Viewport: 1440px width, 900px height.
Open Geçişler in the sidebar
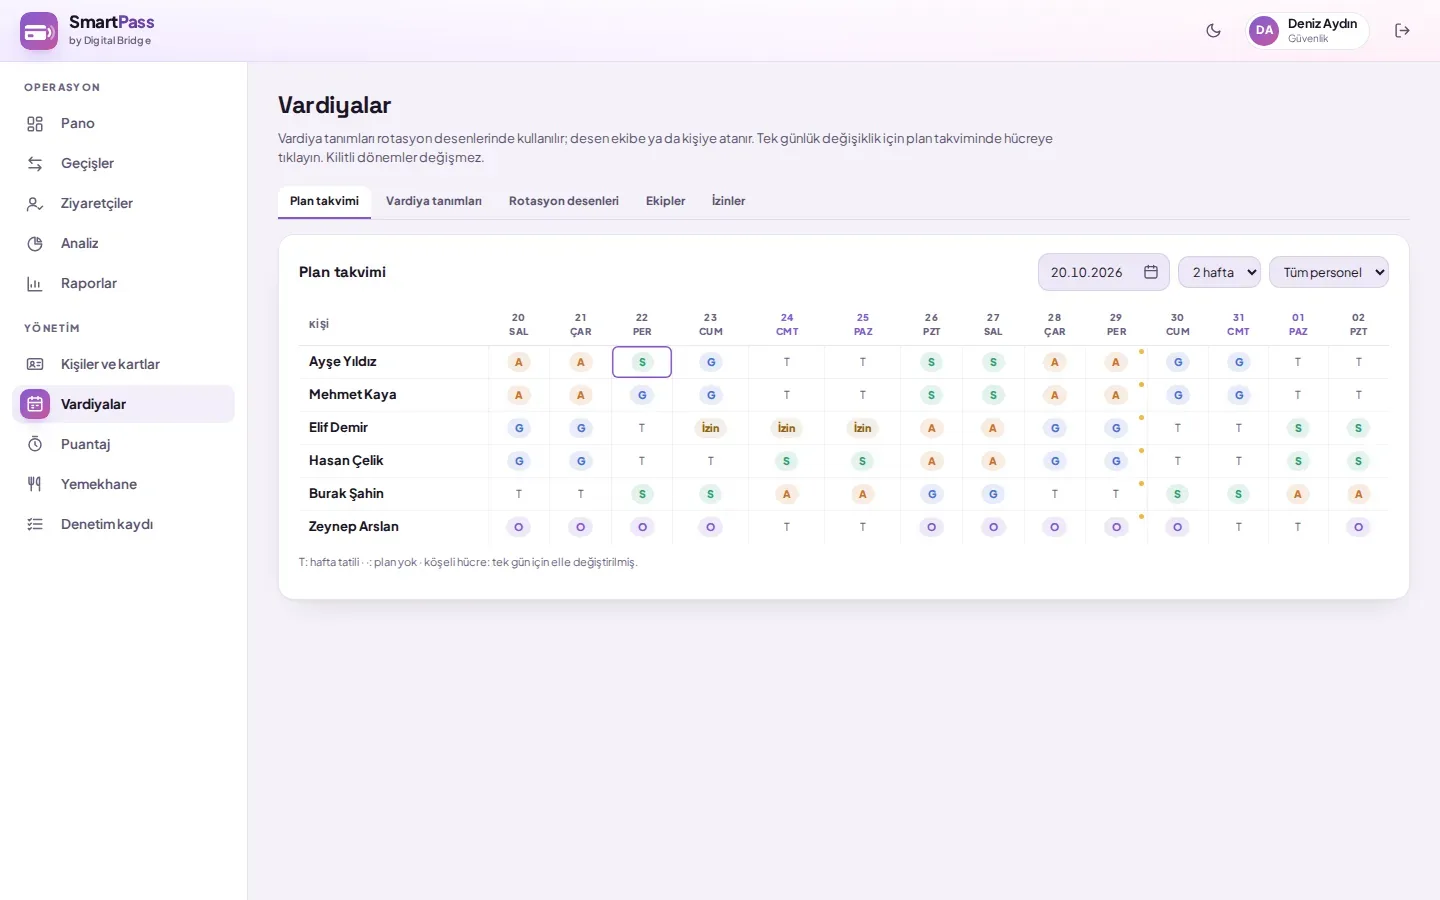point(124,164)
